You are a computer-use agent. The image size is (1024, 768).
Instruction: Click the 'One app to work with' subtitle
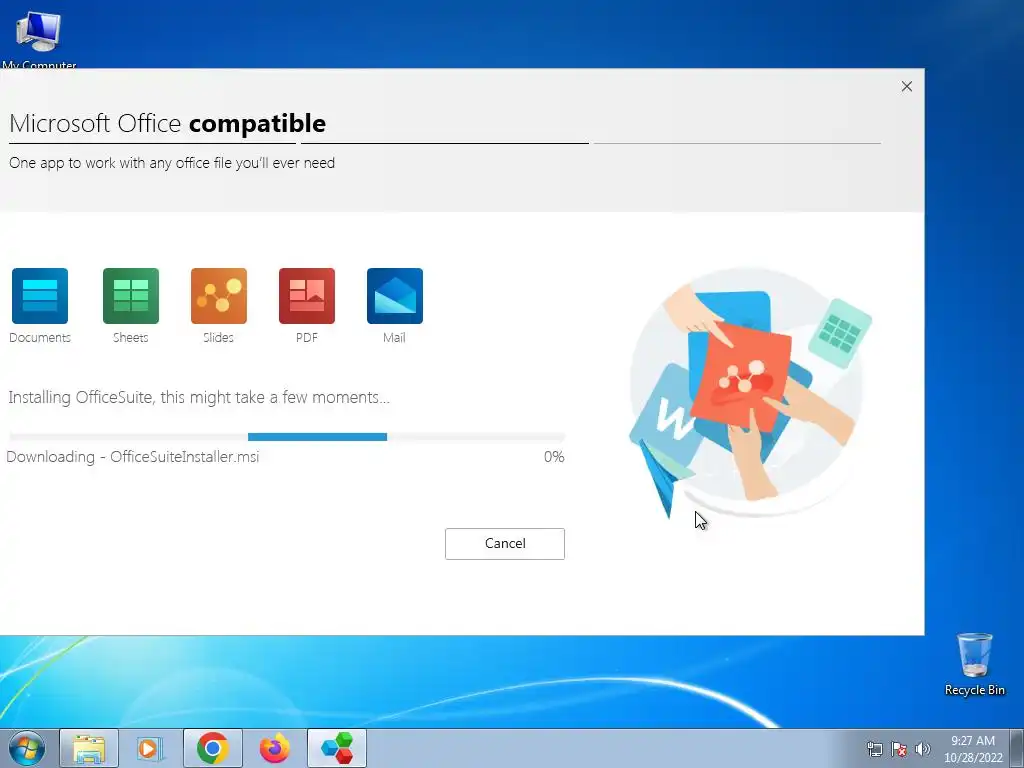[x=172, y=163]
